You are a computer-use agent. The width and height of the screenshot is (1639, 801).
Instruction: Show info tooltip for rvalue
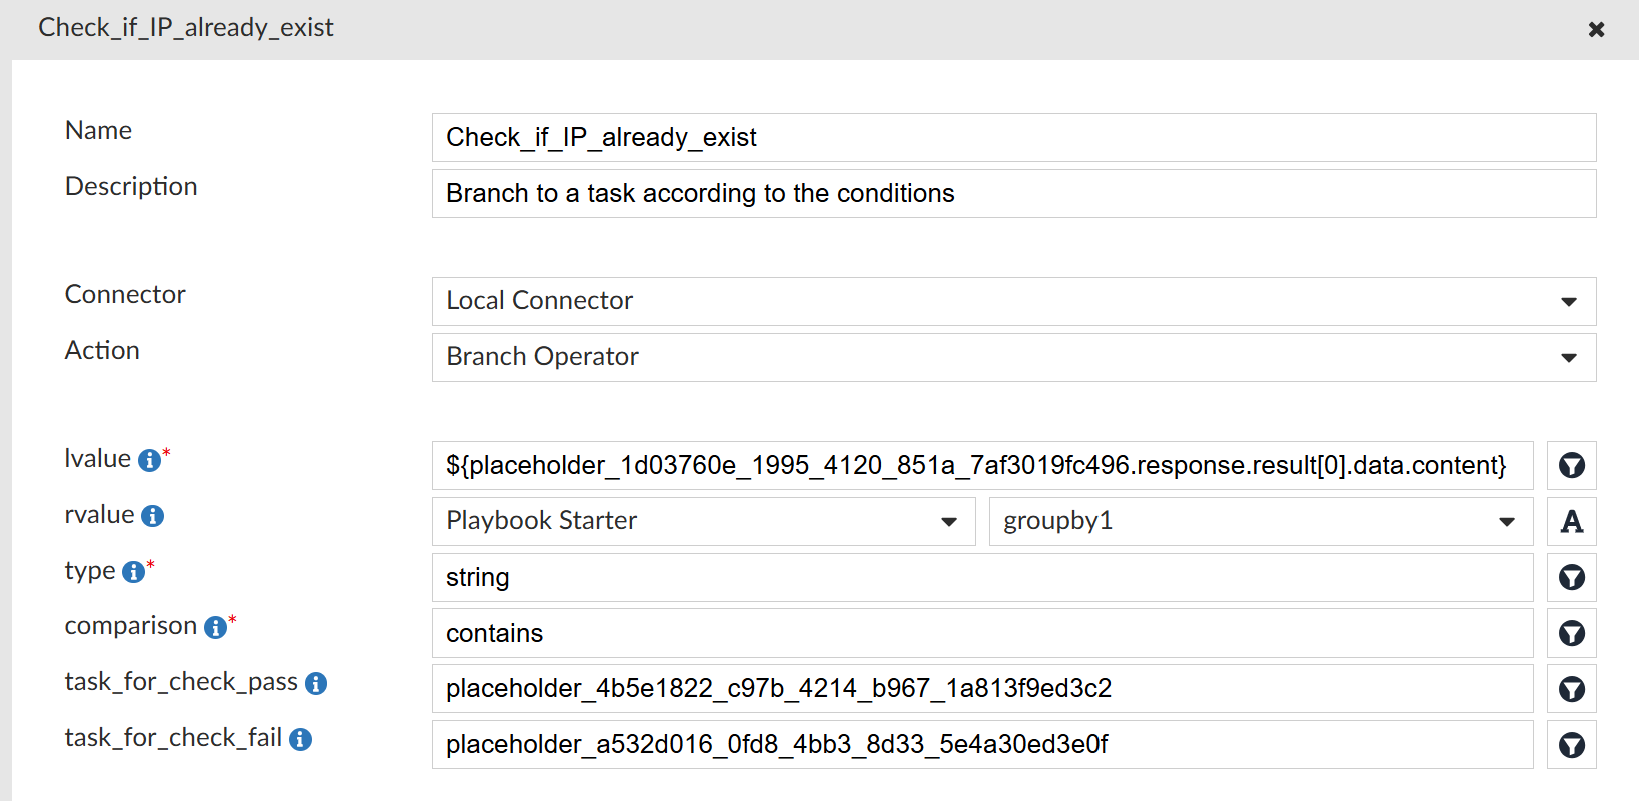(x=152, y=516)
